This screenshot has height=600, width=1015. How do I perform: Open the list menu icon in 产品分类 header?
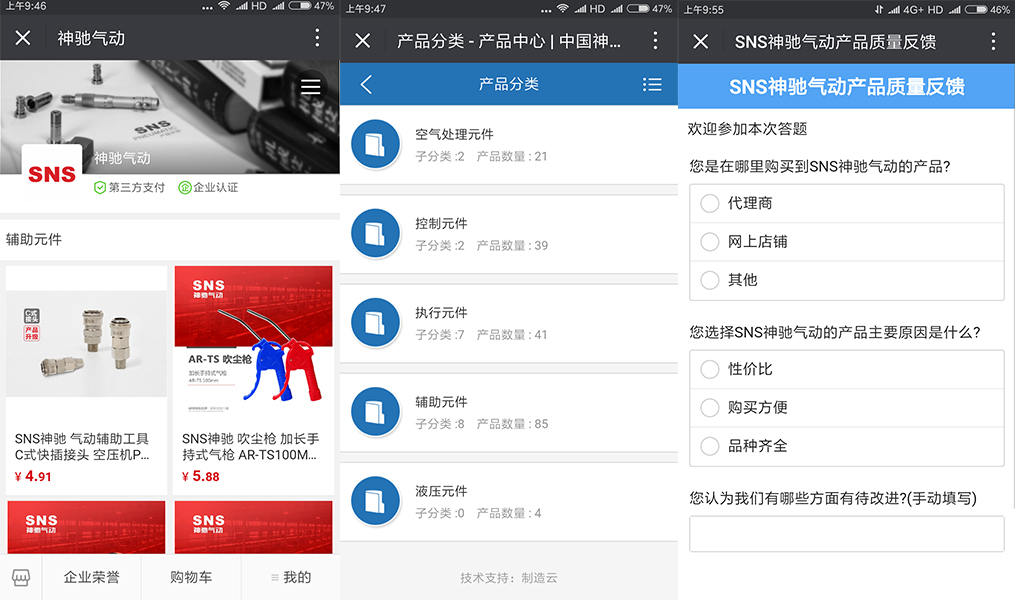click(652, 84)
